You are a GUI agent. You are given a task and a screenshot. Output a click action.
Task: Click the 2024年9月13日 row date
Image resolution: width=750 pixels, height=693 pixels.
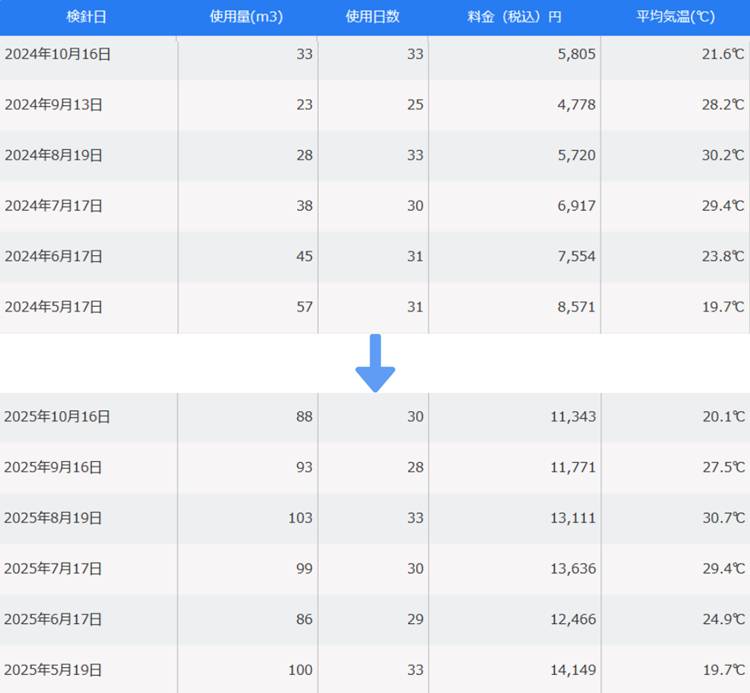coord(54,105)
